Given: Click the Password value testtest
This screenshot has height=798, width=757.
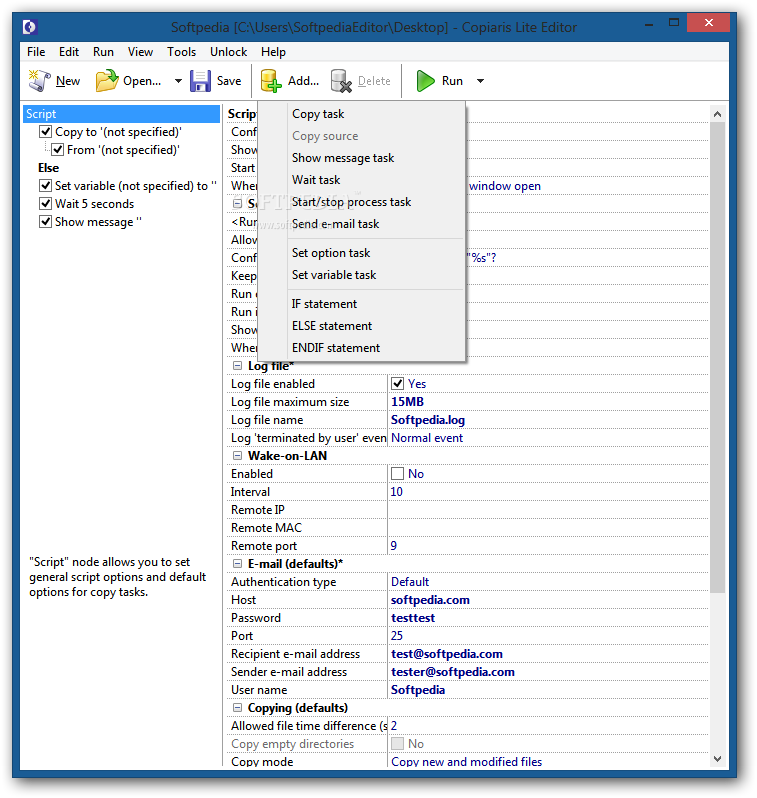Looking at the screenshot, I should pyautogui.click(x=413, y=618).
